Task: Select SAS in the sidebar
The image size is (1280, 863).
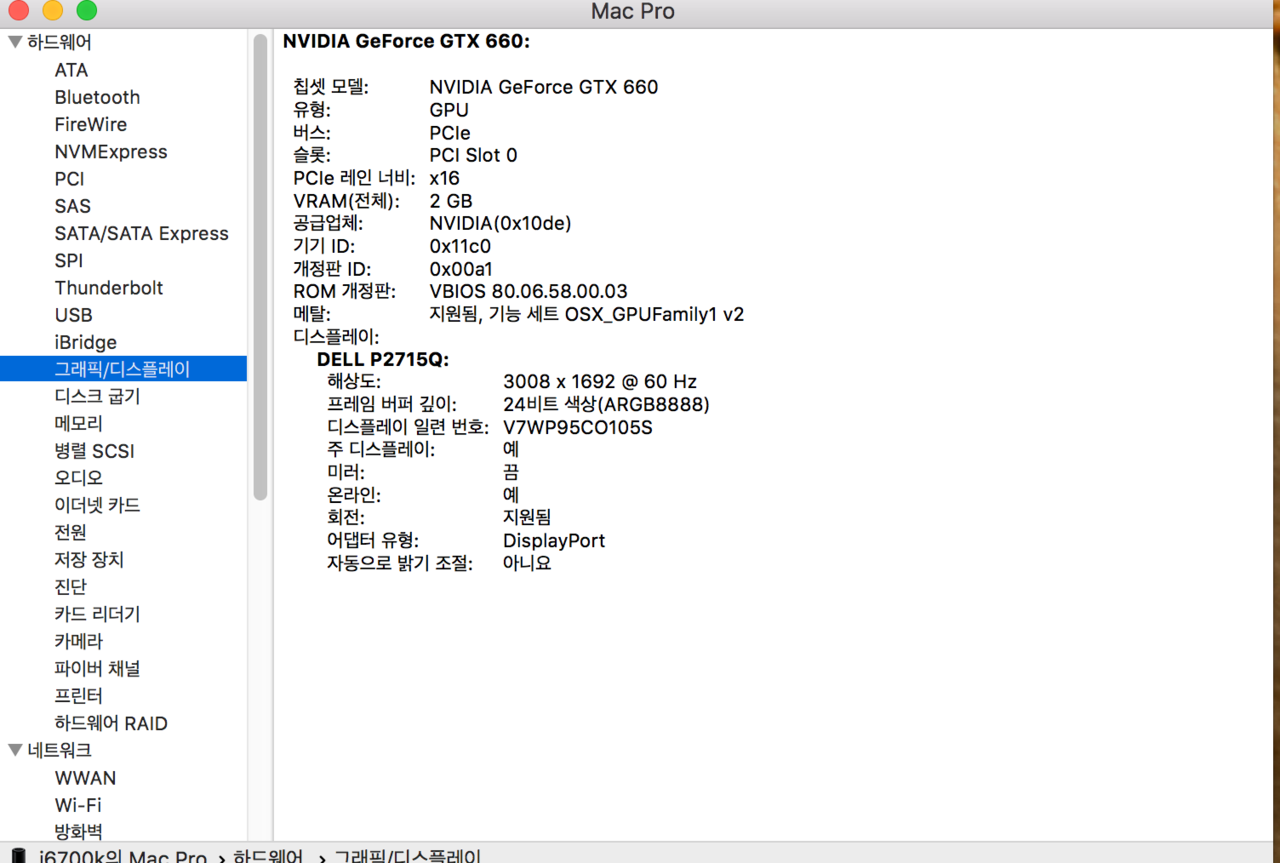Action: [x=73, y=206]
